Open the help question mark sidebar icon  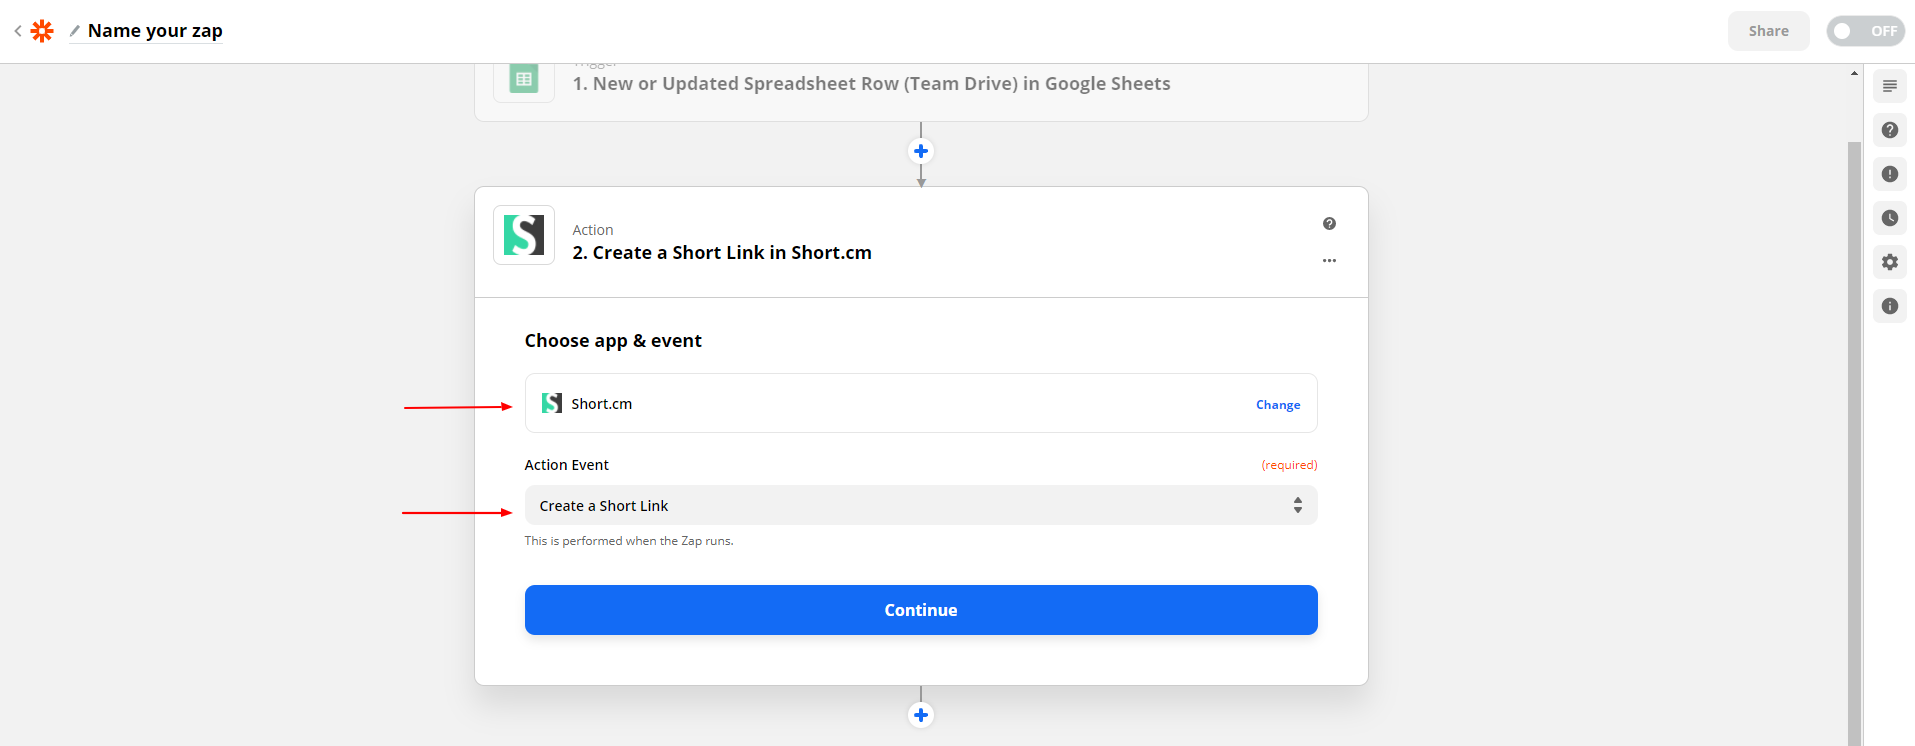click(x=1889, y=130)
